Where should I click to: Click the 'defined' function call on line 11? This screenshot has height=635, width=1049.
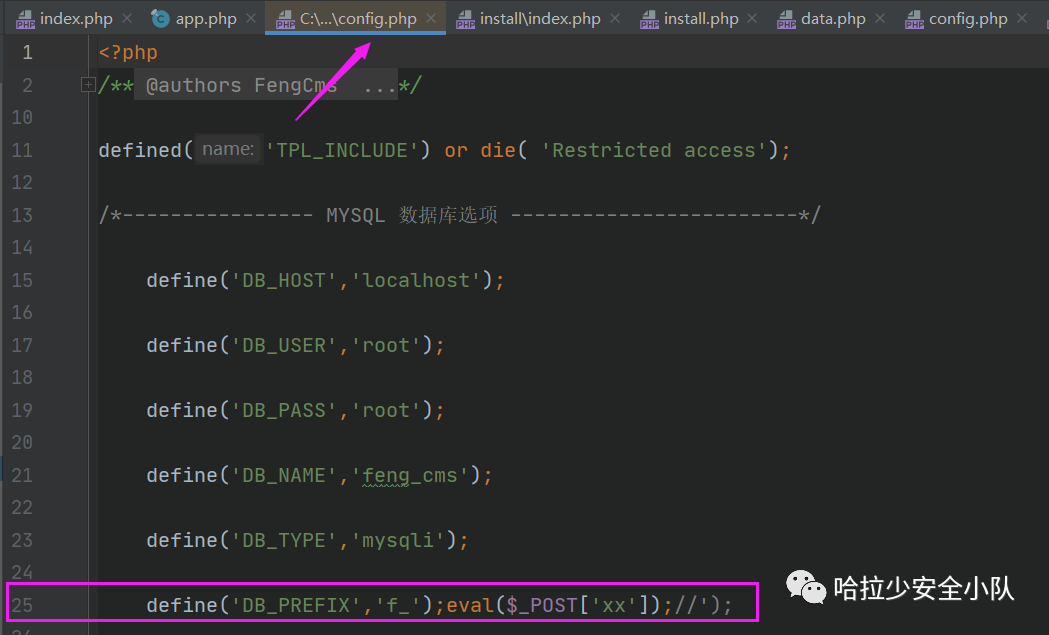point(140,150)
